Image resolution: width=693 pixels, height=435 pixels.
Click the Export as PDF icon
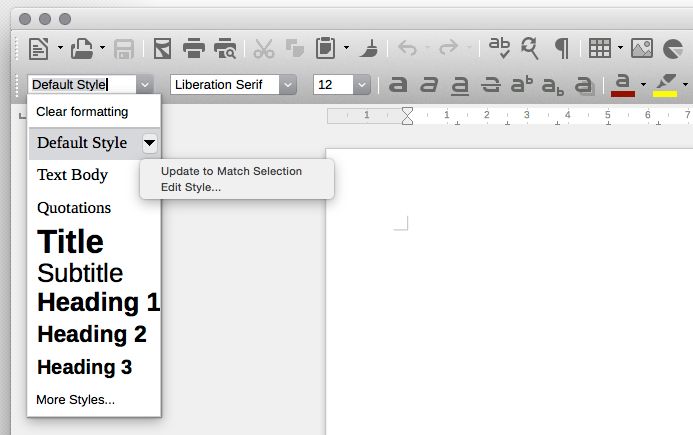pos(162,48)
